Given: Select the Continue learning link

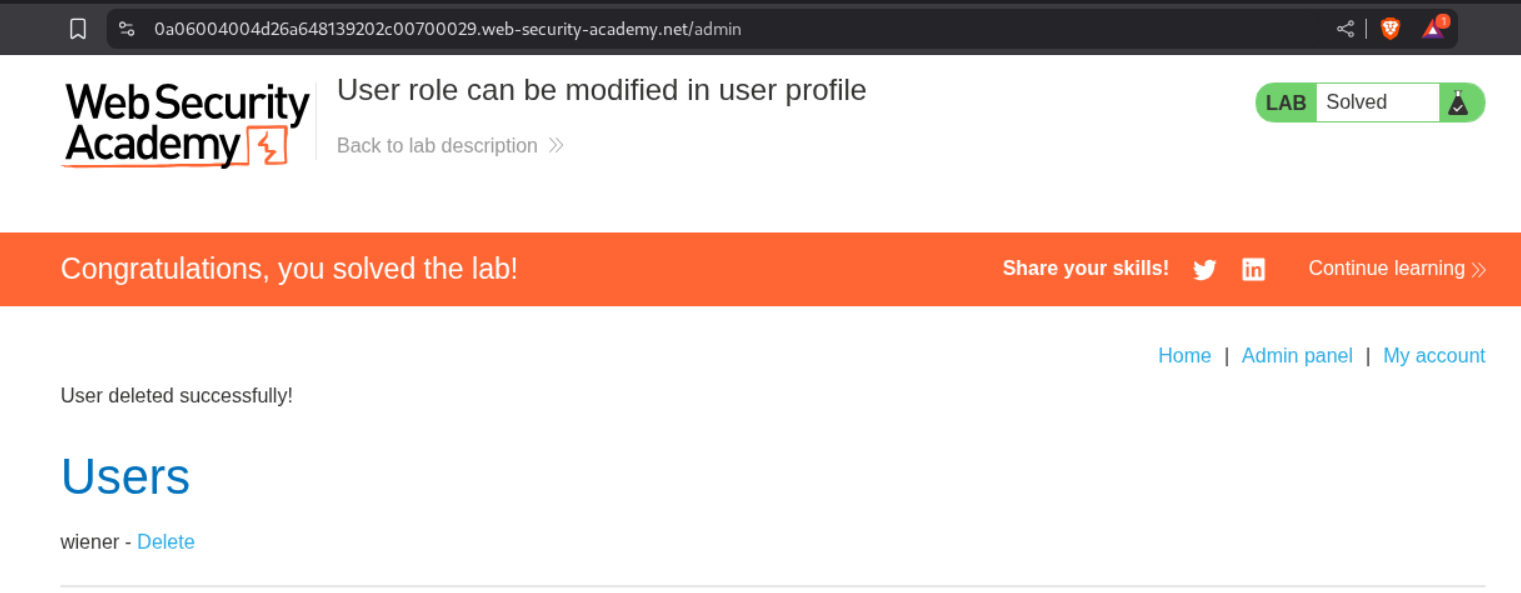Looking at the screenshot, I should click(x=1386, y=268).
